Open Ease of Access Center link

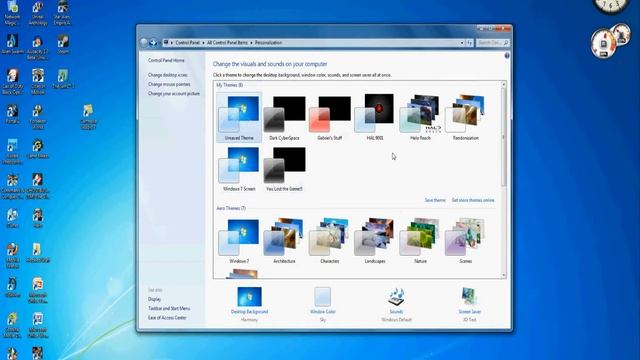pyautogui.click(x=167, y=318)
